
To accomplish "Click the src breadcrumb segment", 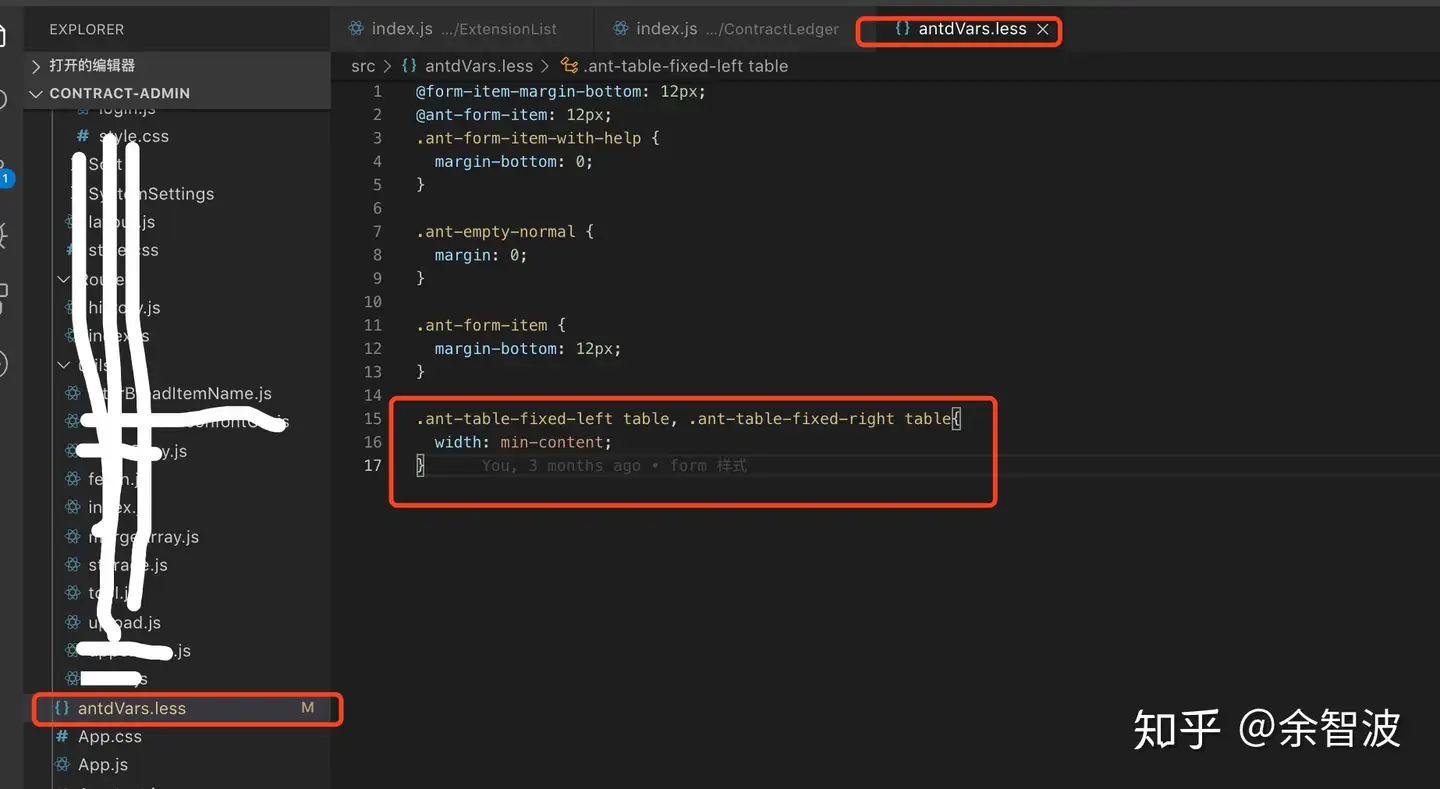I will click(363, 66).
